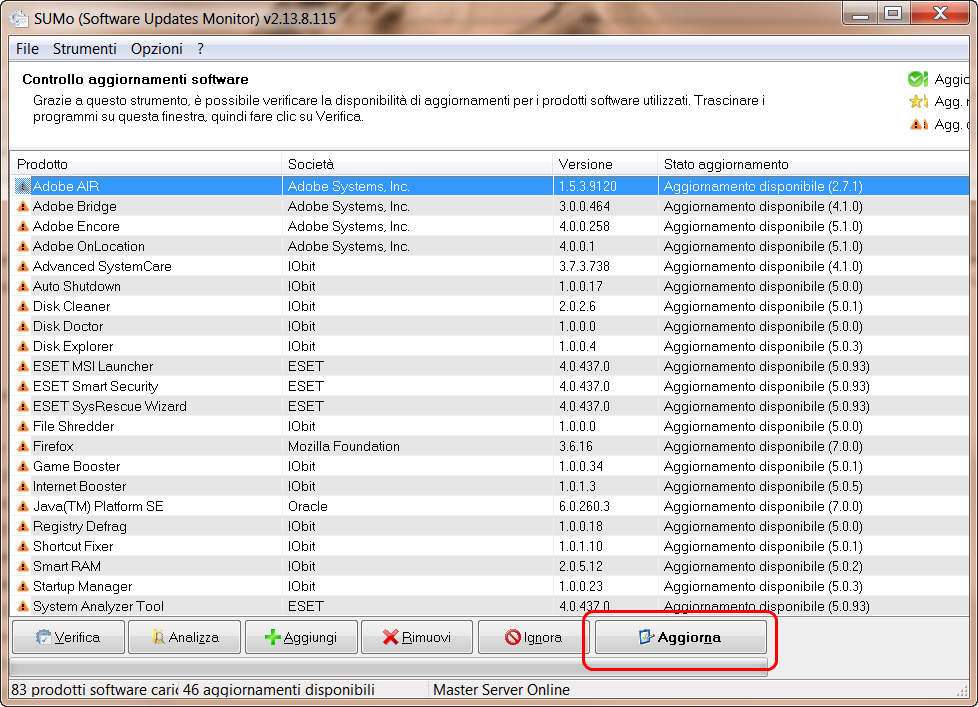
Task: Sort by Versione column header
Action: pyautogui.click(x=605, y=164)
